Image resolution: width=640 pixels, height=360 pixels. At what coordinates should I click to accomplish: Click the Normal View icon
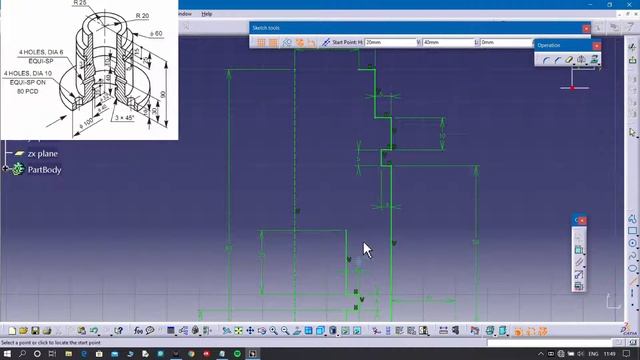(x=297, y=331)
